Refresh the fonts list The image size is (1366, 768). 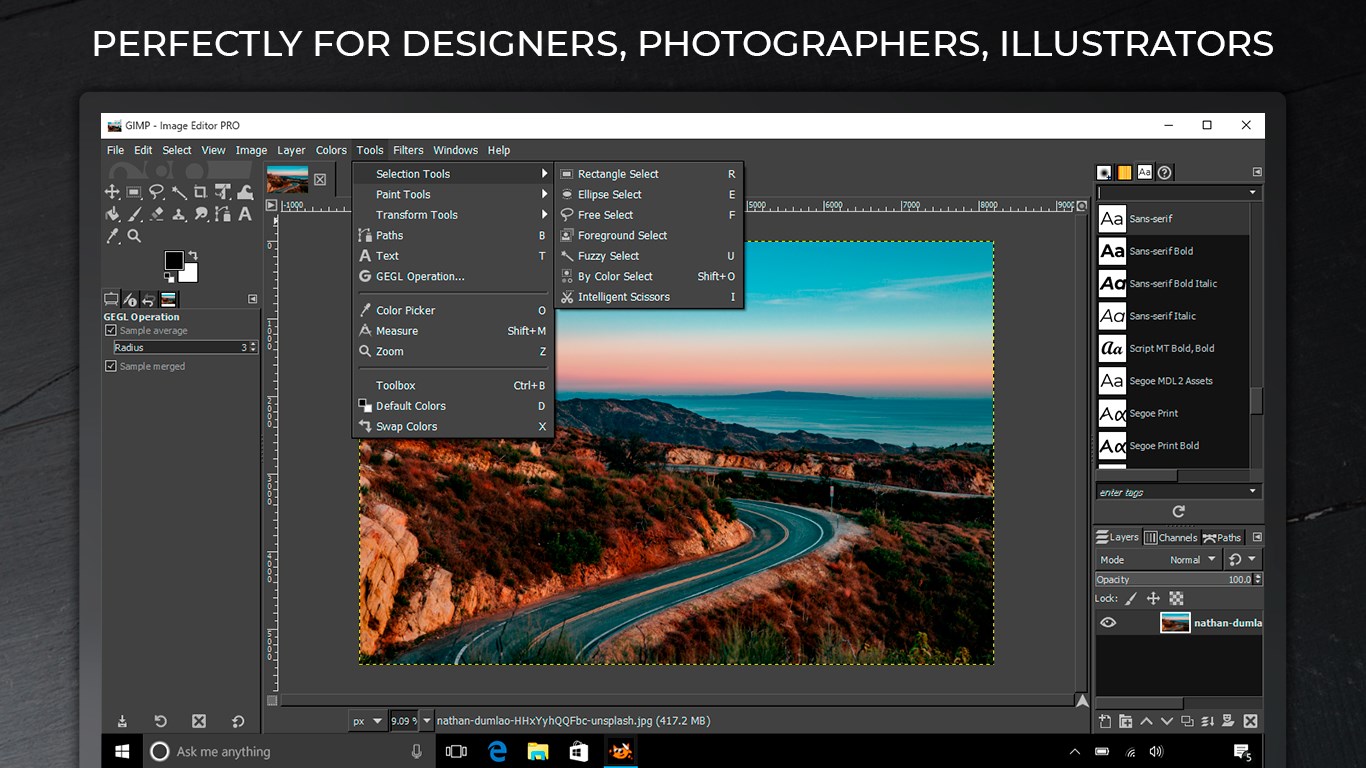[1178, 511]
